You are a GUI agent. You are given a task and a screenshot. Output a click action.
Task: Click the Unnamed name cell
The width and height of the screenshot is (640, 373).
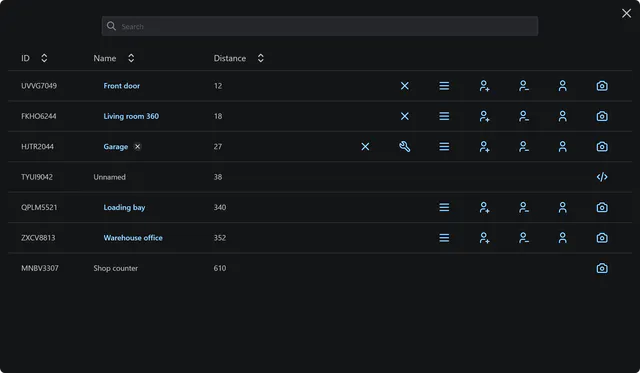109,177
